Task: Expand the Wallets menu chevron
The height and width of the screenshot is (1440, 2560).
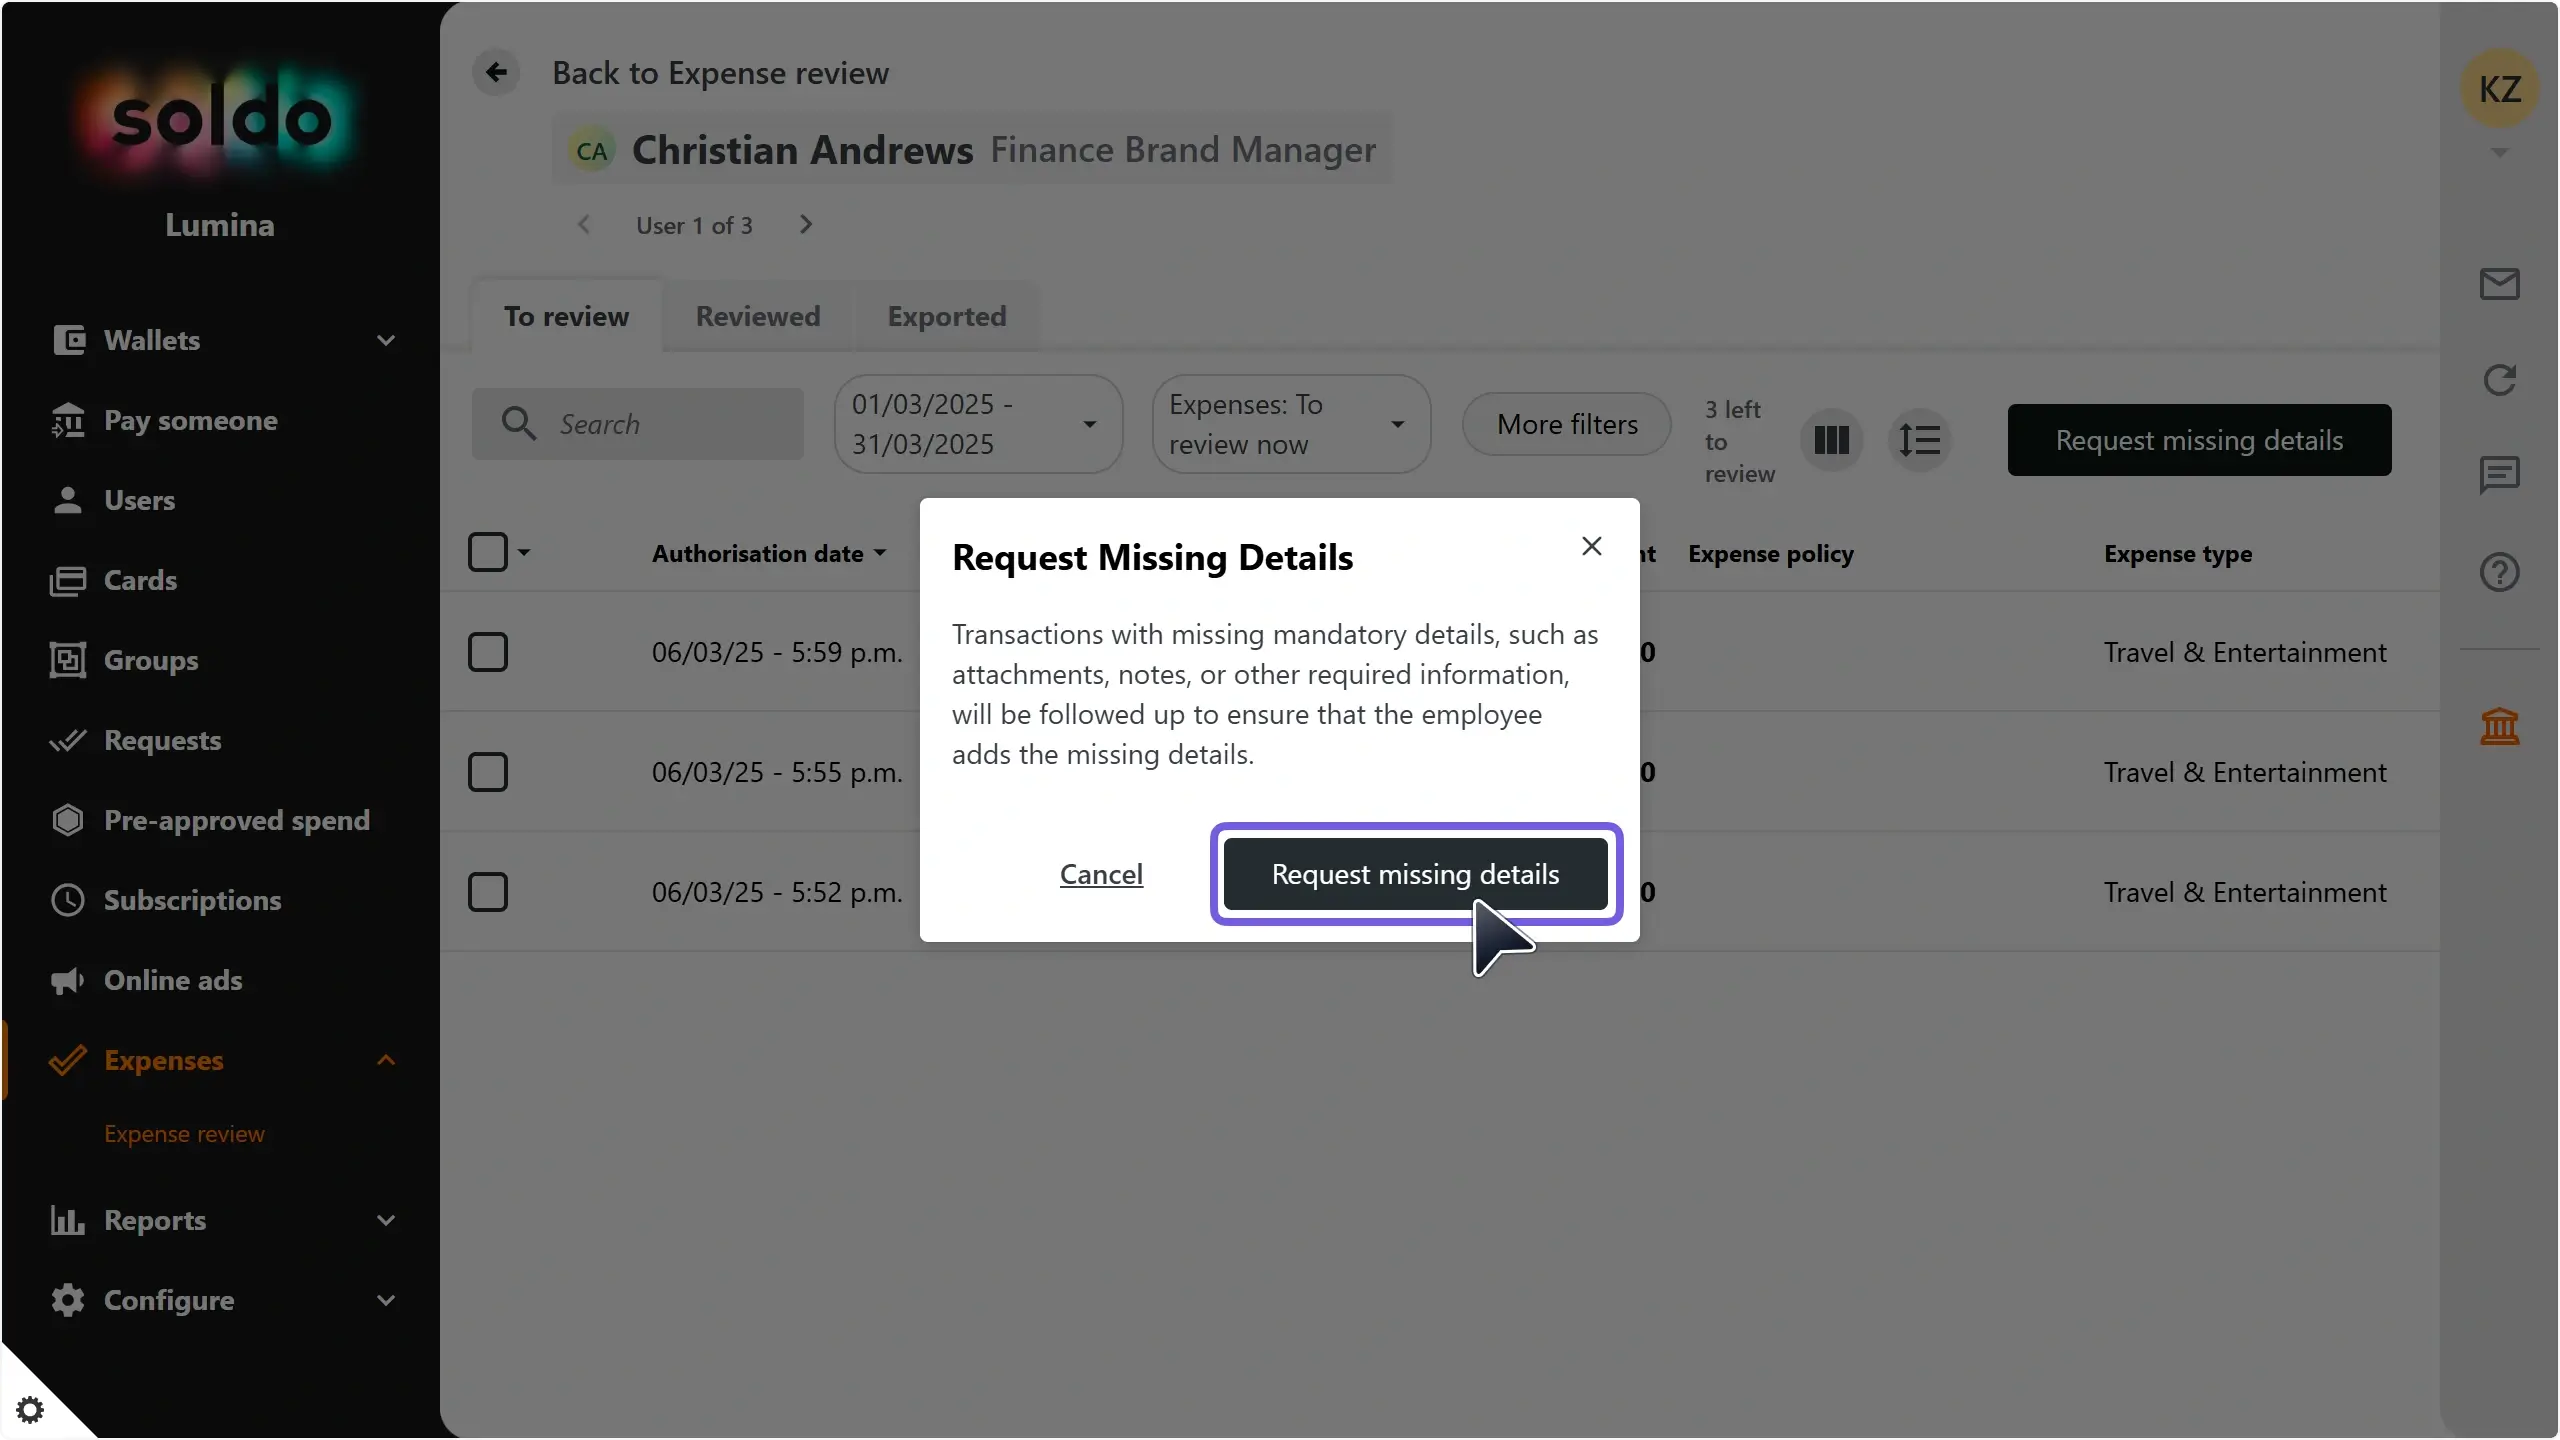Action: [x=386, y=340]
